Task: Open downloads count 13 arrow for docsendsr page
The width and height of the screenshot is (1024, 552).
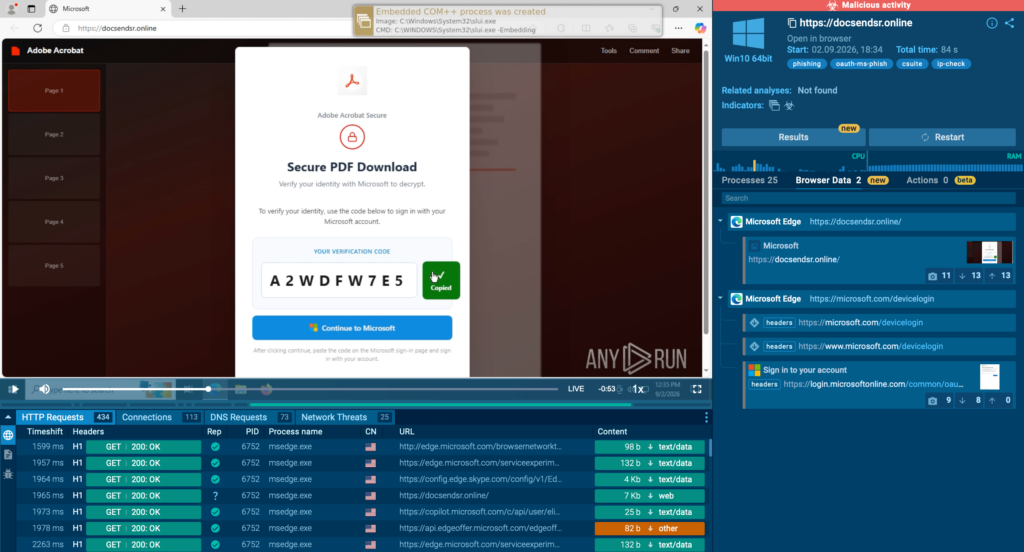Action: 962,276
